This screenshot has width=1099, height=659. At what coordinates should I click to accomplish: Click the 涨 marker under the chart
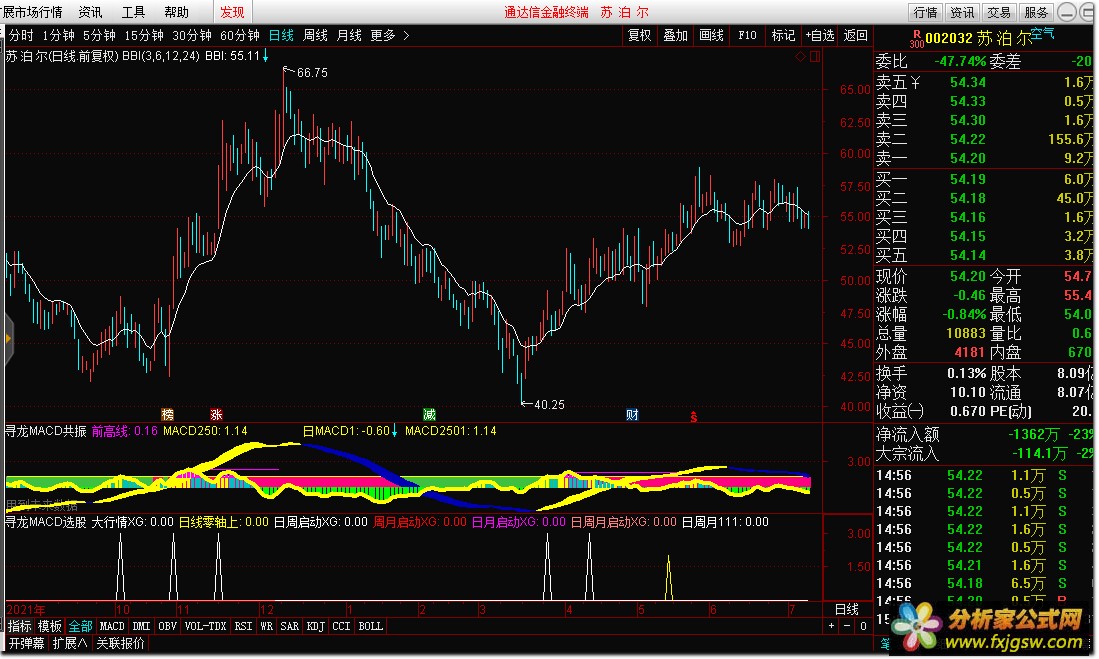(217, 414)
